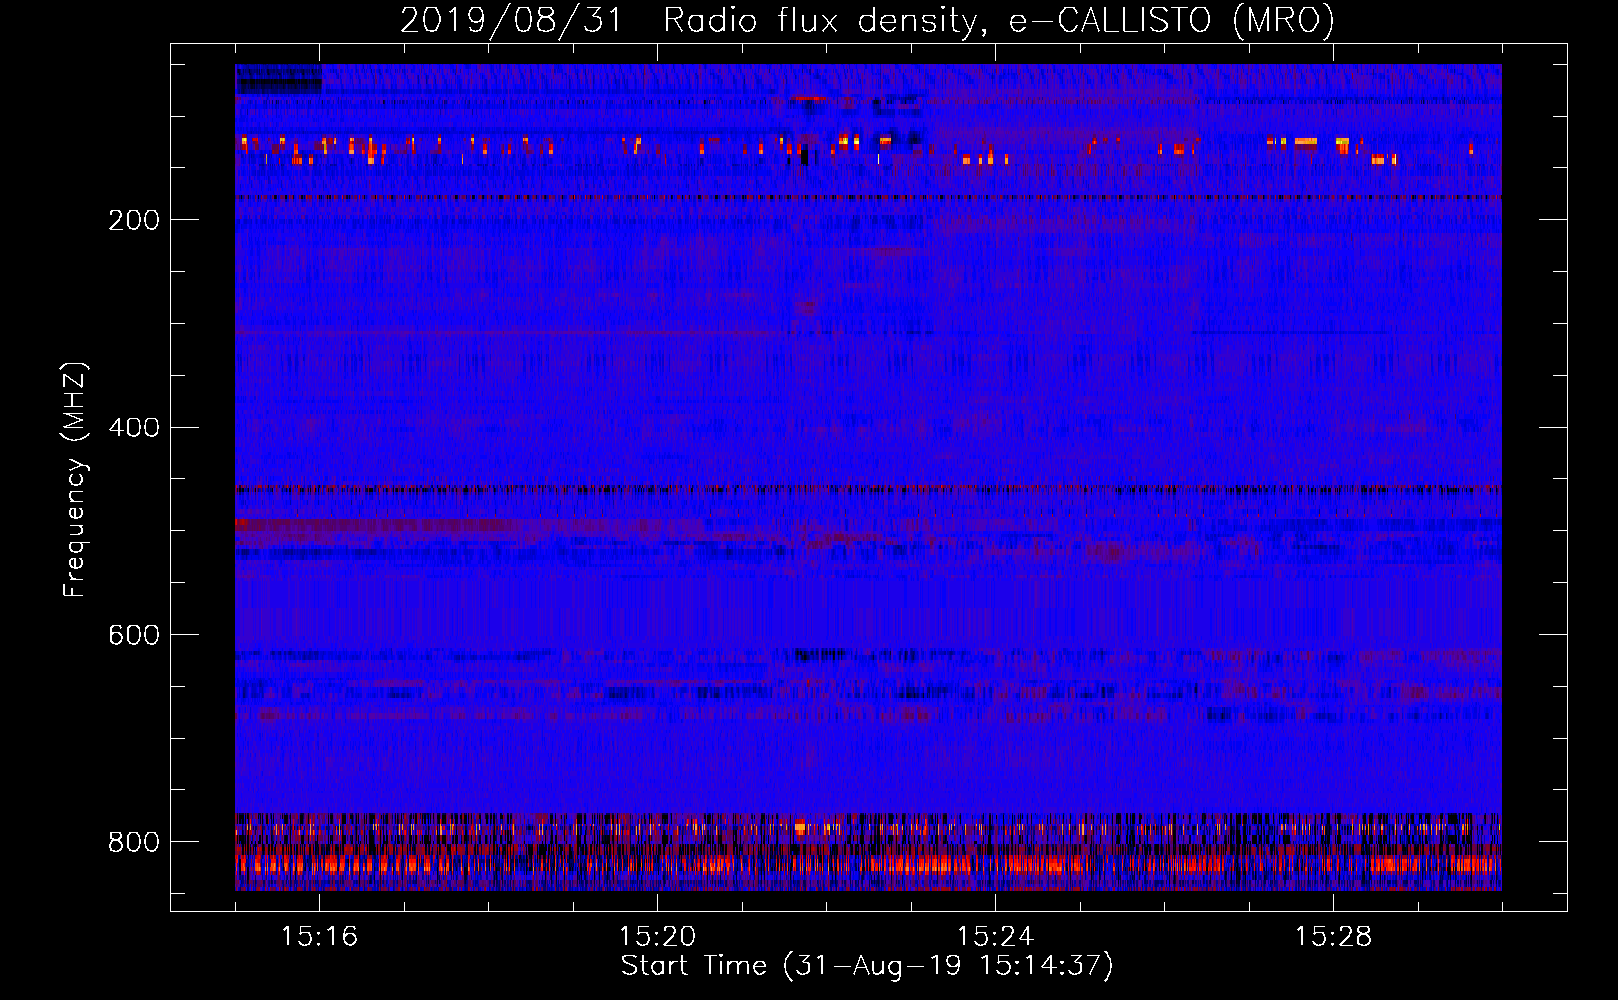Click the 15:16 time tick label
The image size is (1618, 1000).
[319, 937]
